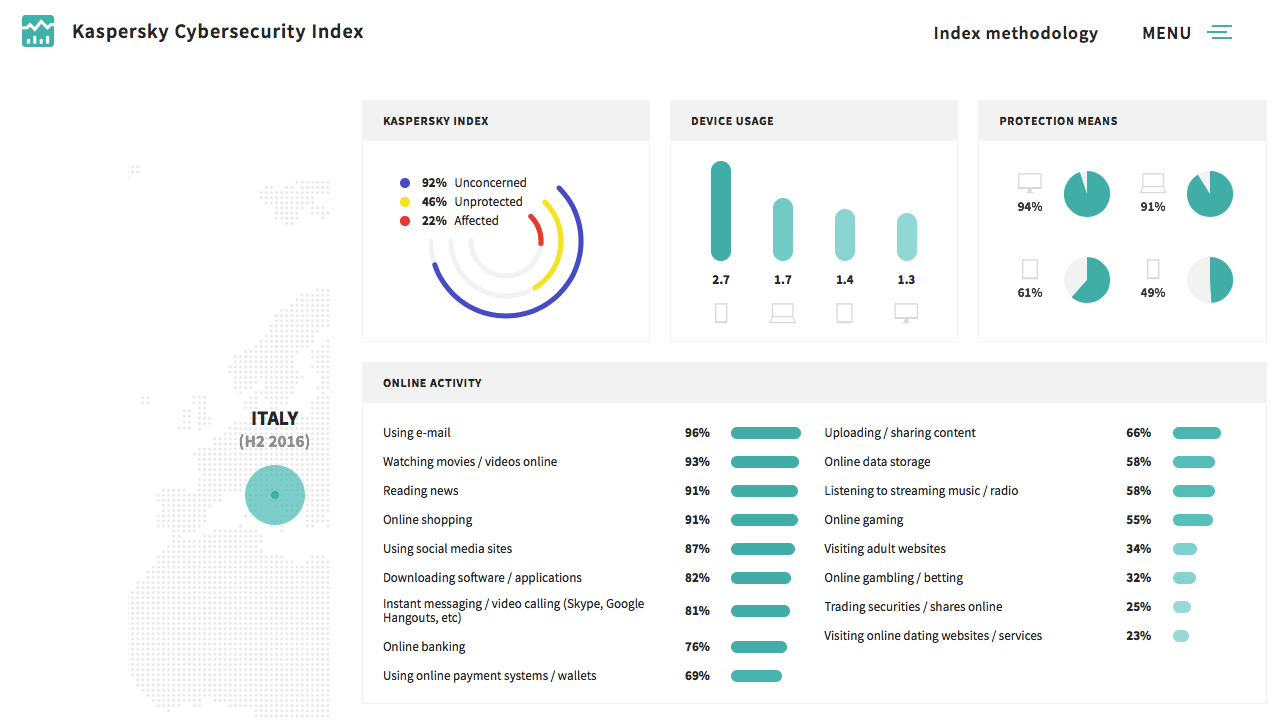Click the tablet icon under 1.4

pos(845,314)
